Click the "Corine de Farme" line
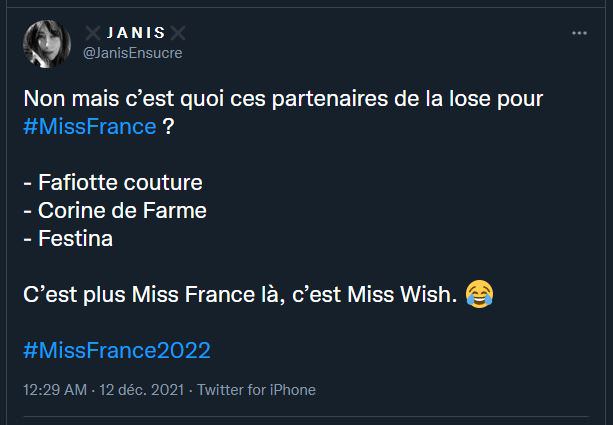The height and width of the screenshot is (425, 613). [116, 211]
